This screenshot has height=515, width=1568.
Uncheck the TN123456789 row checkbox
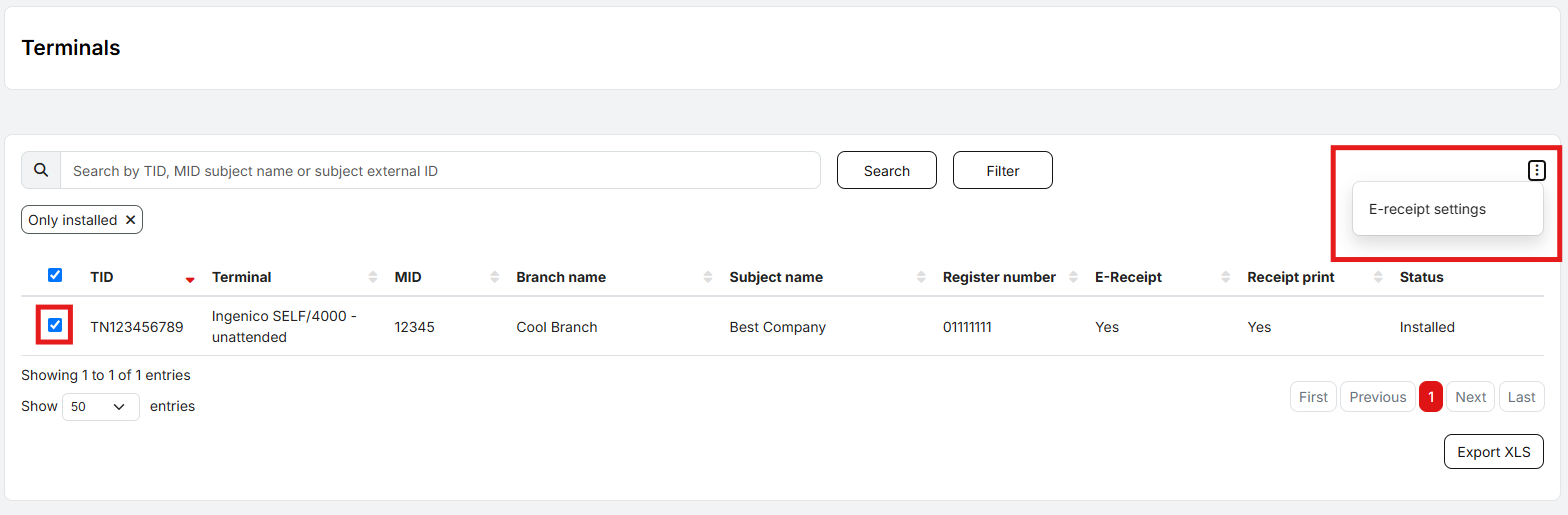55,325
